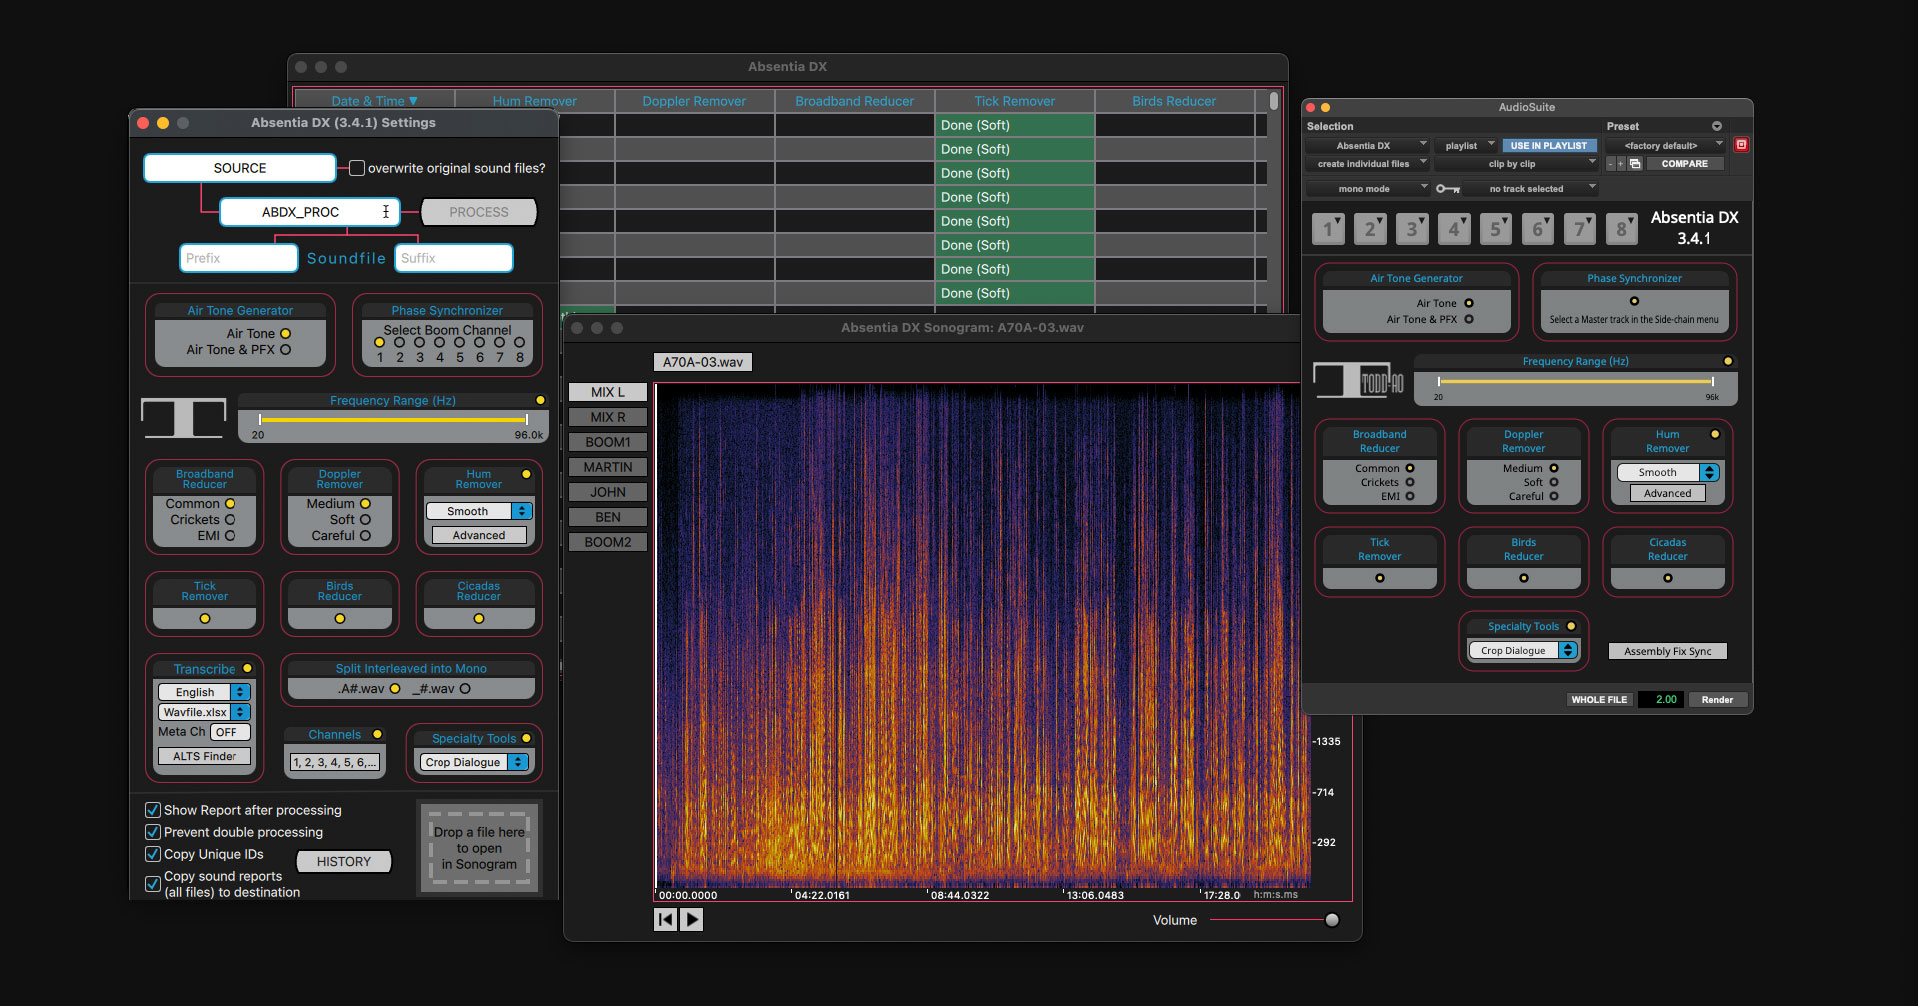Click channel 7 button in AudioSuite

click(x=1580, y=229)
